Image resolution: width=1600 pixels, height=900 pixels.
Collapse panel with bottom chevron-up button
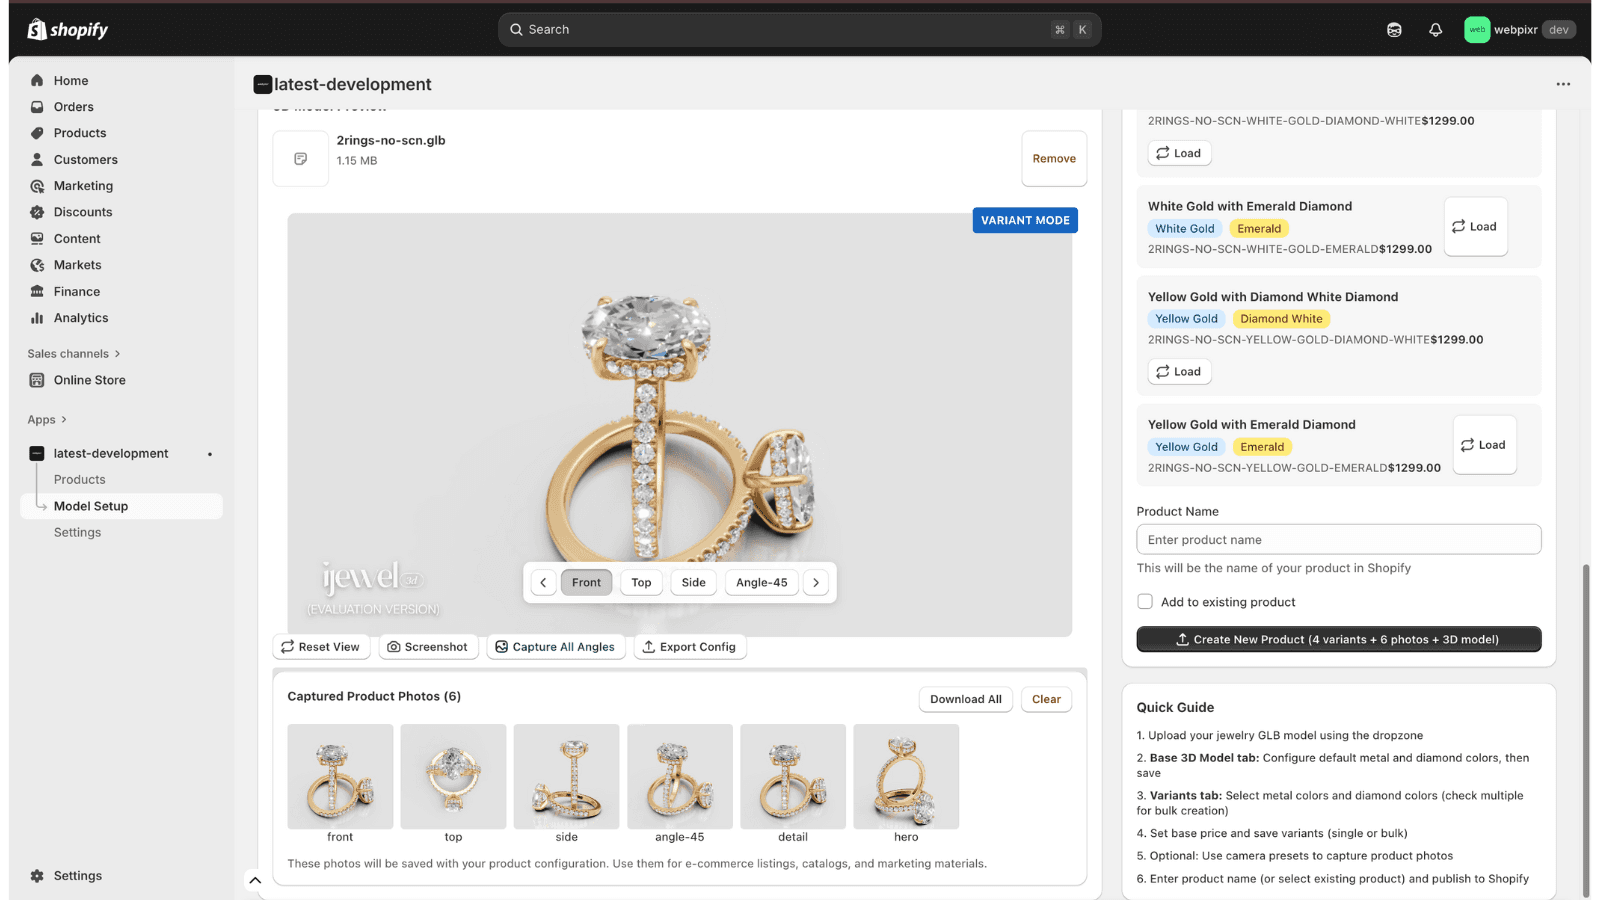[255, 881]
